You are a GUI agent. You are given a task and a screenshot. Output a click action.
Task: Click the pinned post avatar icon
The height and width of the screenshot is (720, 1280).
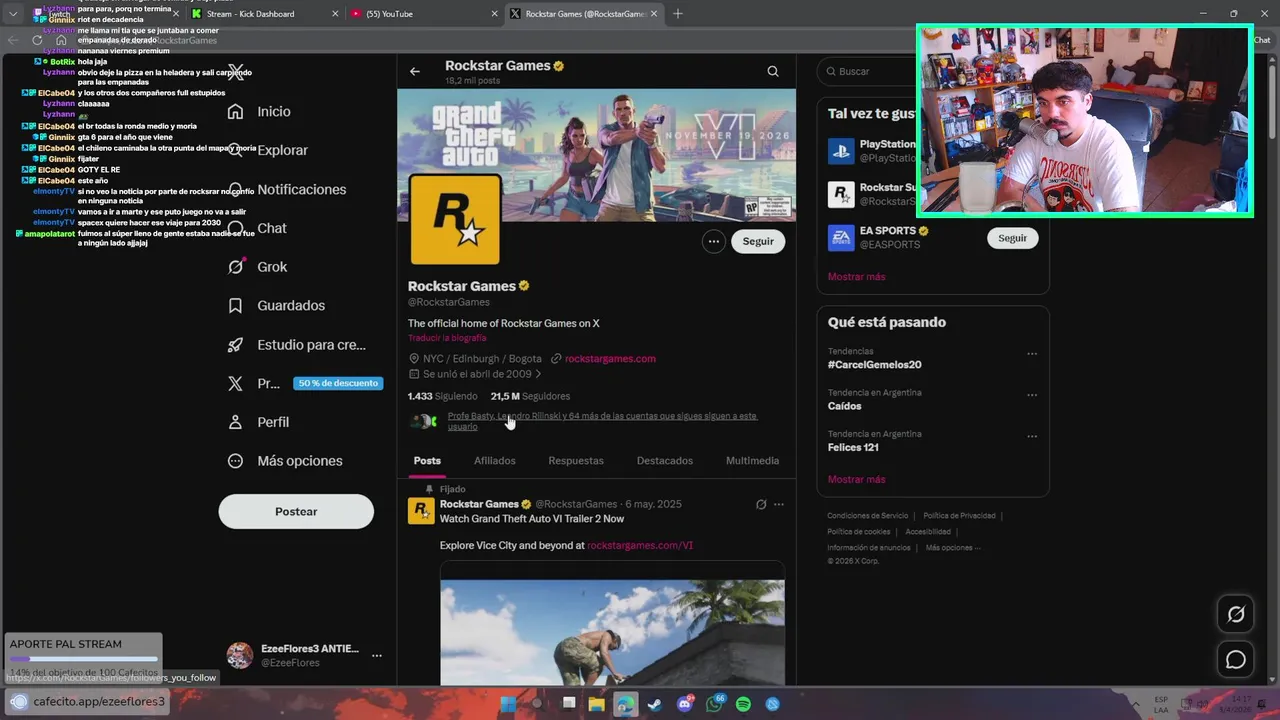[421, 511]
